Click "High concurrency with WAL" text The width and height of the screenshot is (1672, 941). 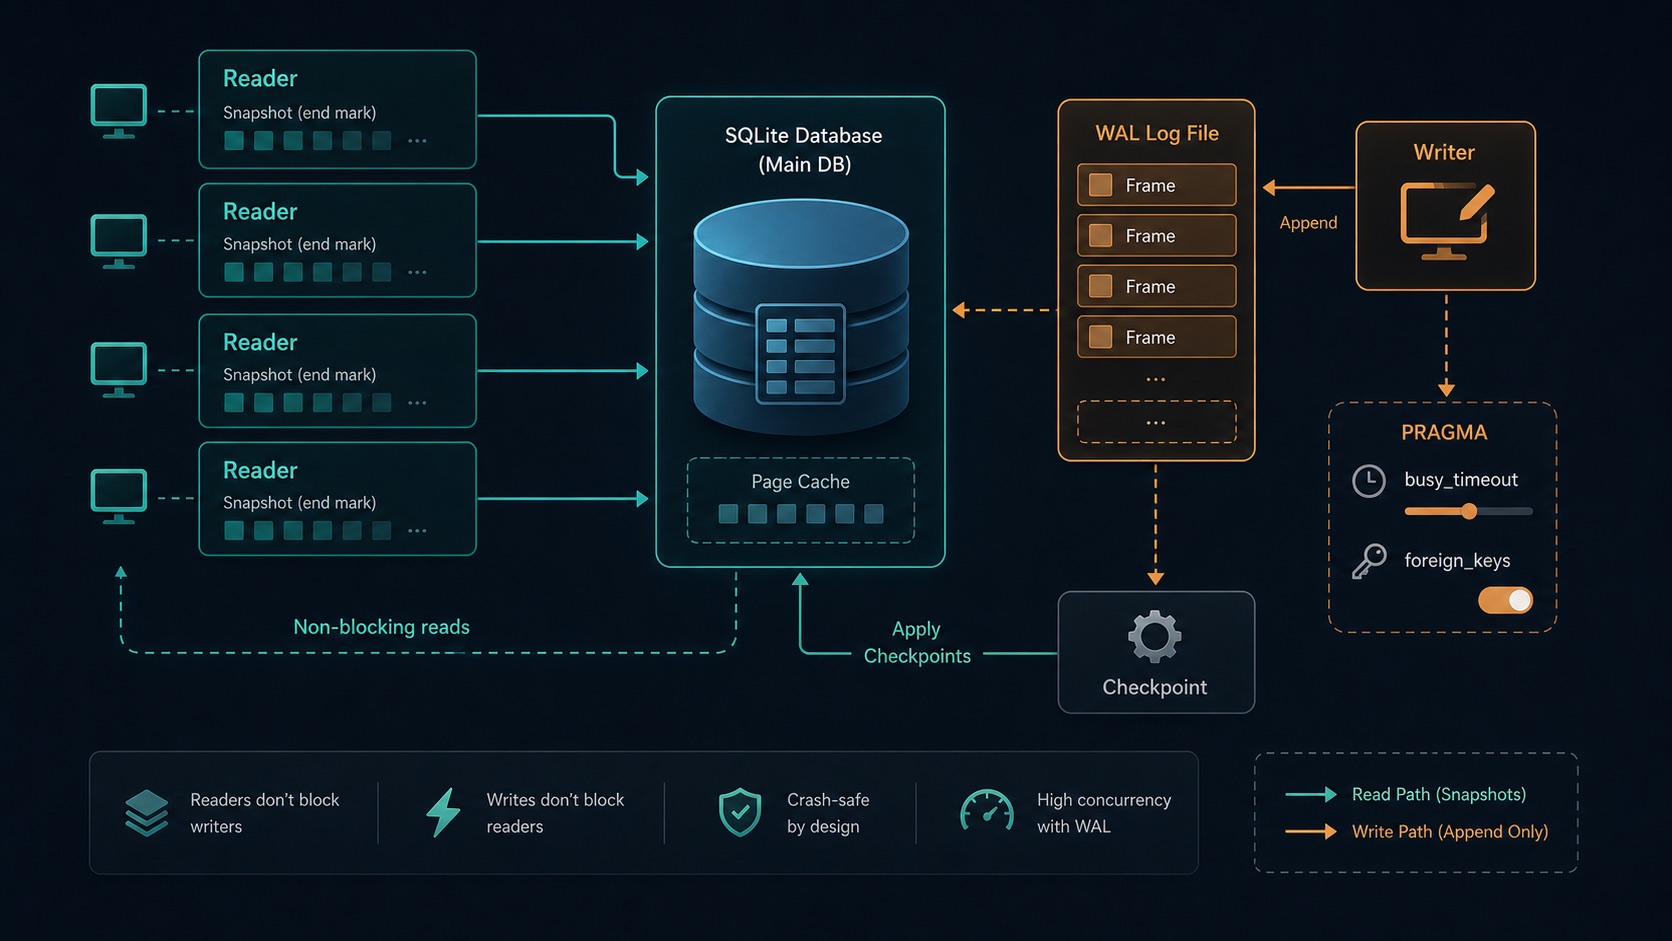coord(1104,813)
